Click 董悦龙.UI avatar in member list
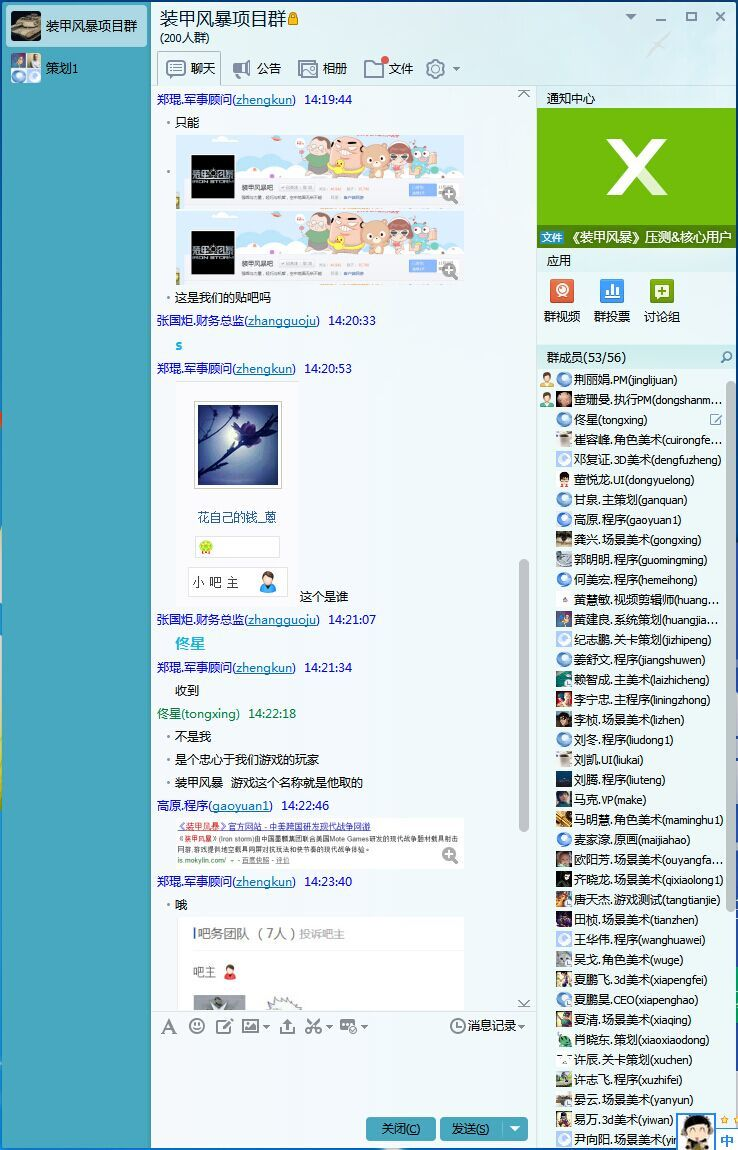 click(x=563, y=480)
